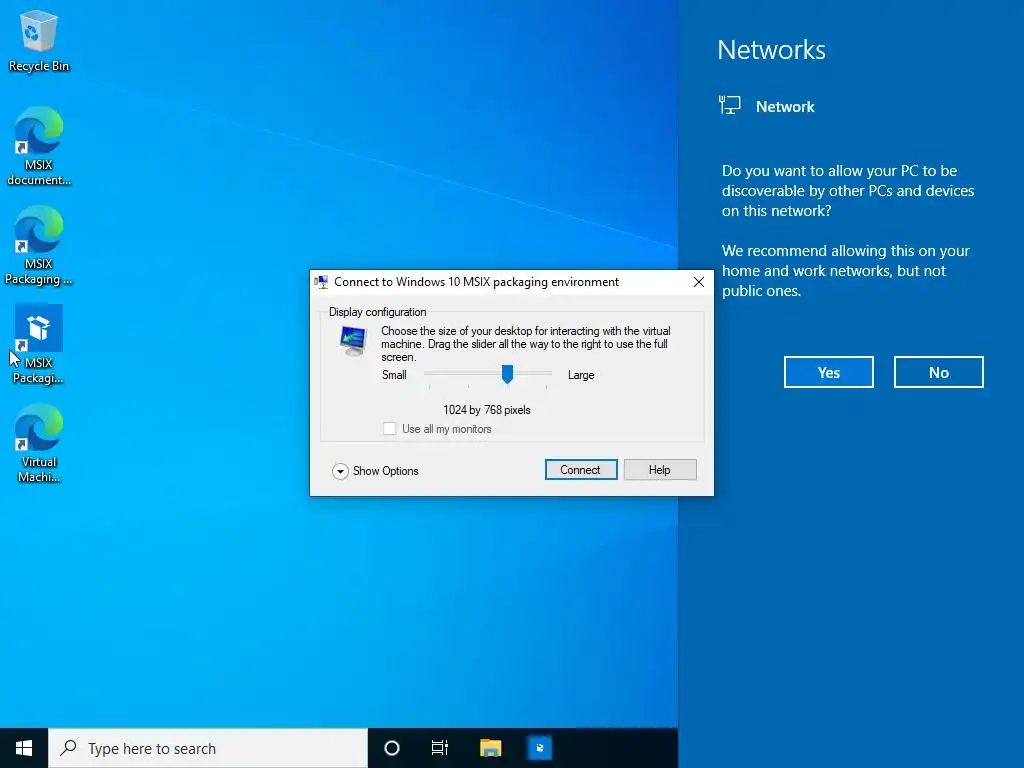Choose No for network discoverability
The width and height of the screenshot is (1024, 768).
click(x=938, y=372)
